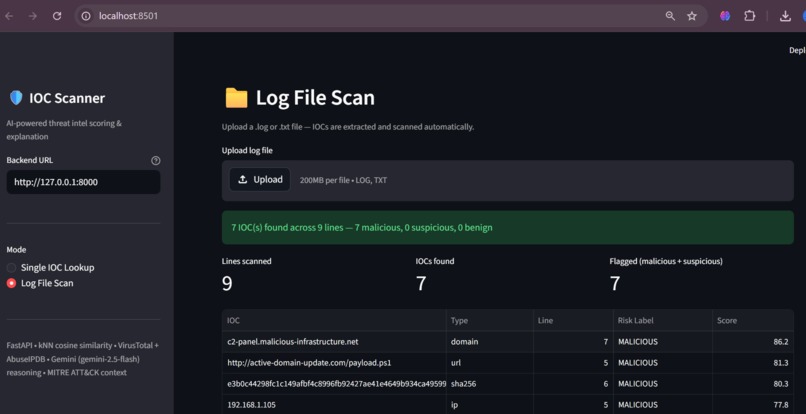
Task: Reload the page with refresh icon
Action: 57,16
